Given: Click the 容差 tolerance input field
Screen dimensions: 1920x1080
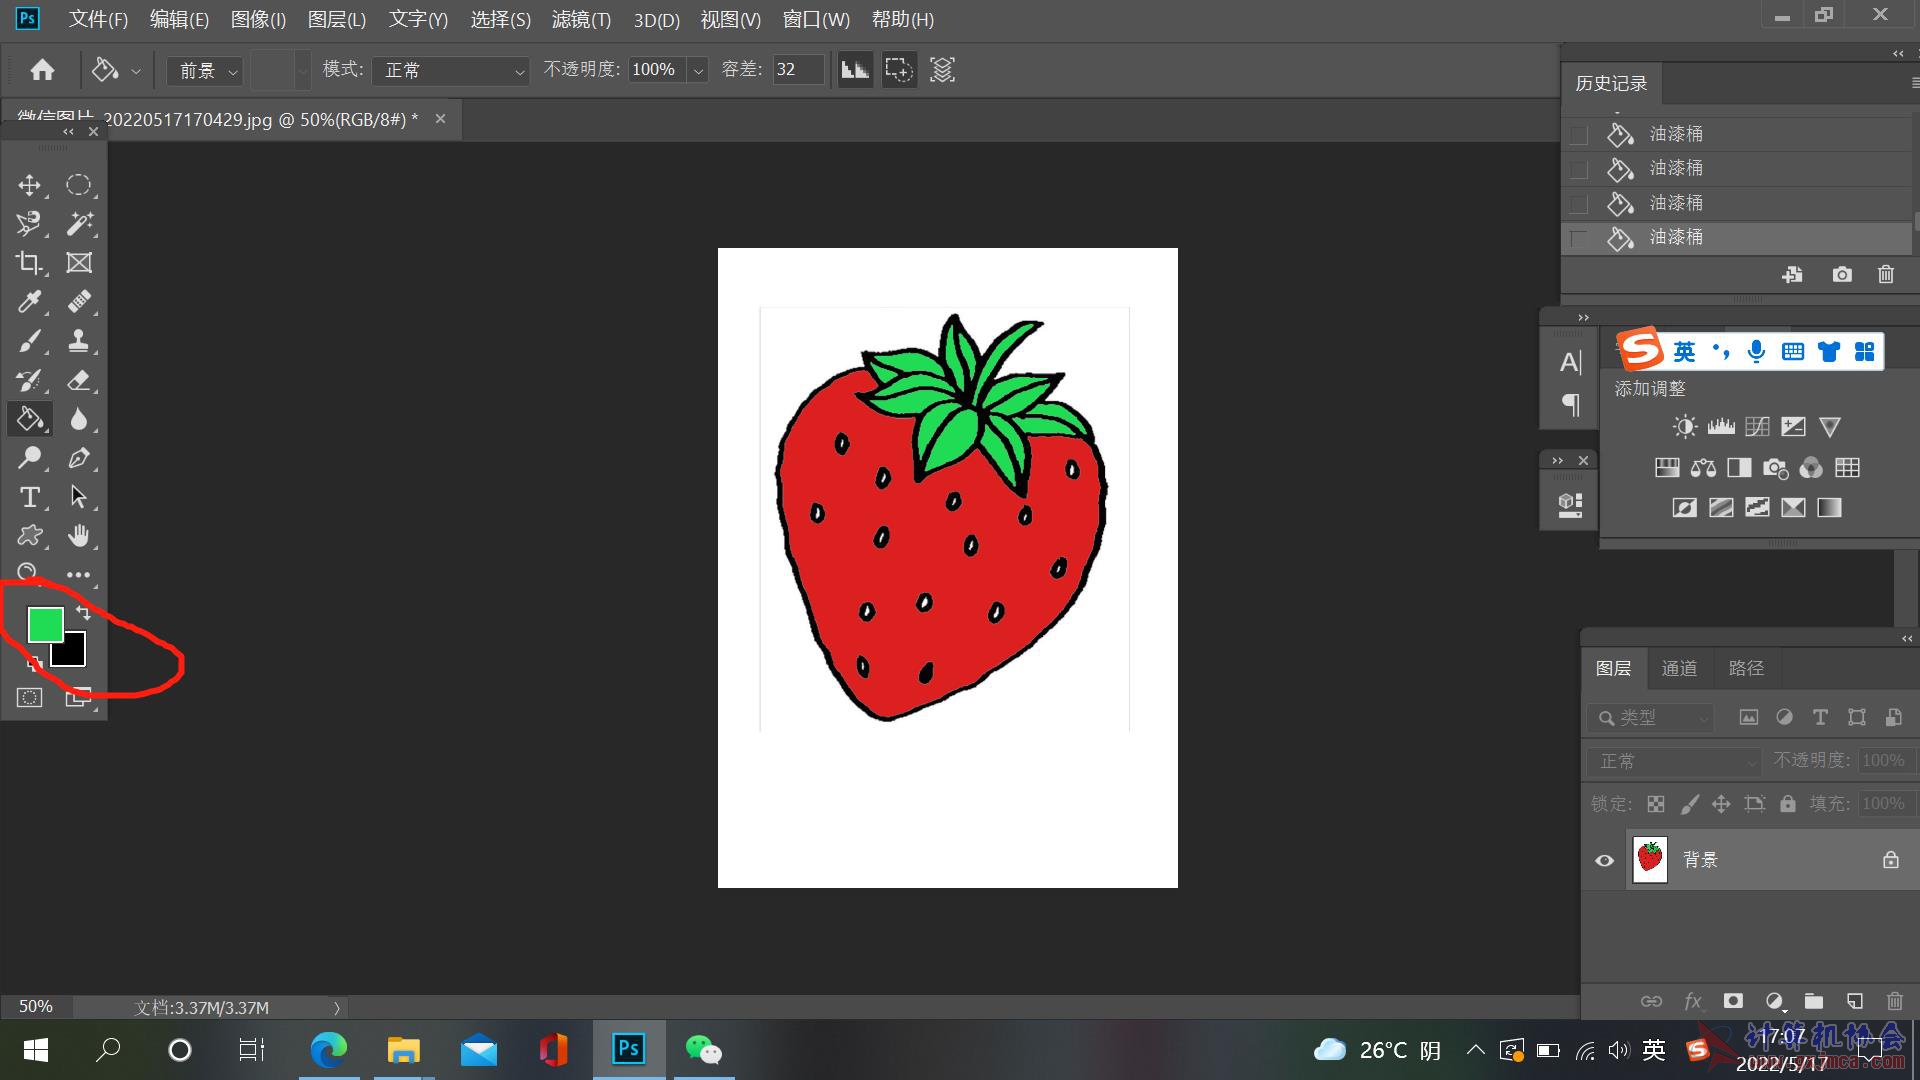Looking at the screenshot, I should pos(797,70).
